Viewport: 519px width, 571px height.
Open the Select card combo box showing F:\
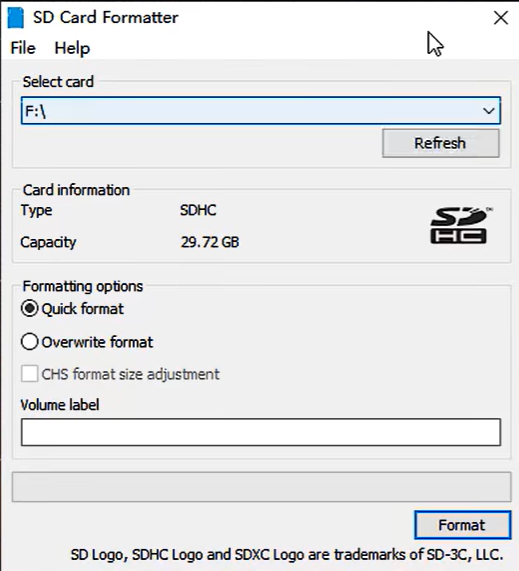[x=261, y=111]
